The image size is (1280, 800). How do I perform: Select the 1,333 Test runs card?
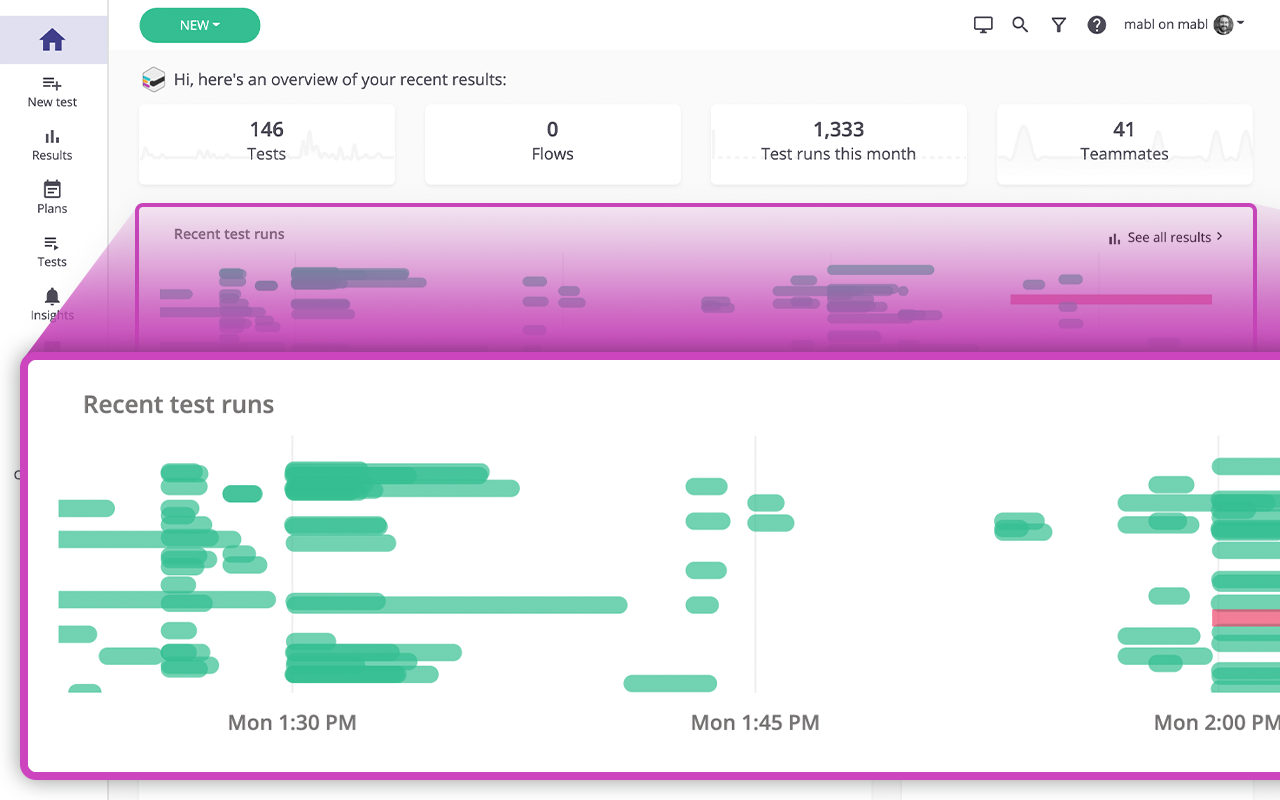(838, 144)
